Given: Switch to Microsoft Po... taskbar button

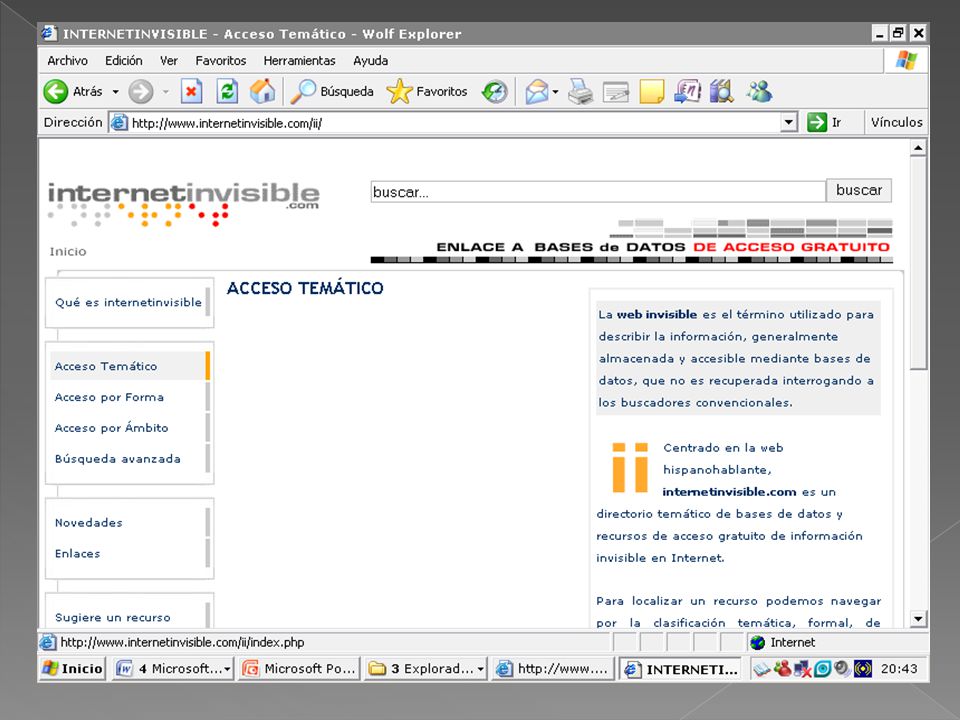Looking at the screenshot, I should click(299, 669).
